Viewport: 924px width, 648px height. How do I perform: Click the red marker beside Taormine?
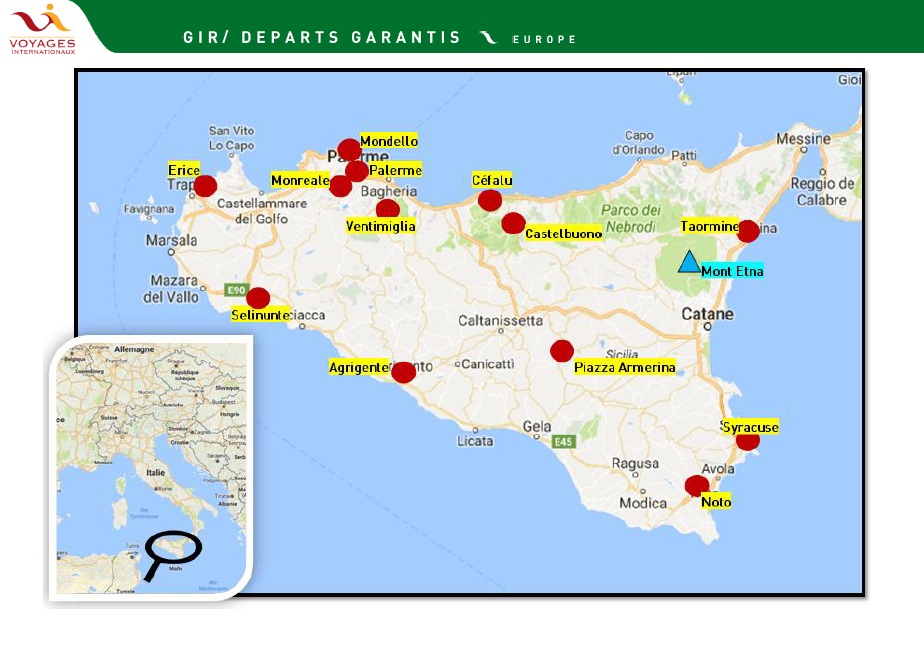(748, 231)
